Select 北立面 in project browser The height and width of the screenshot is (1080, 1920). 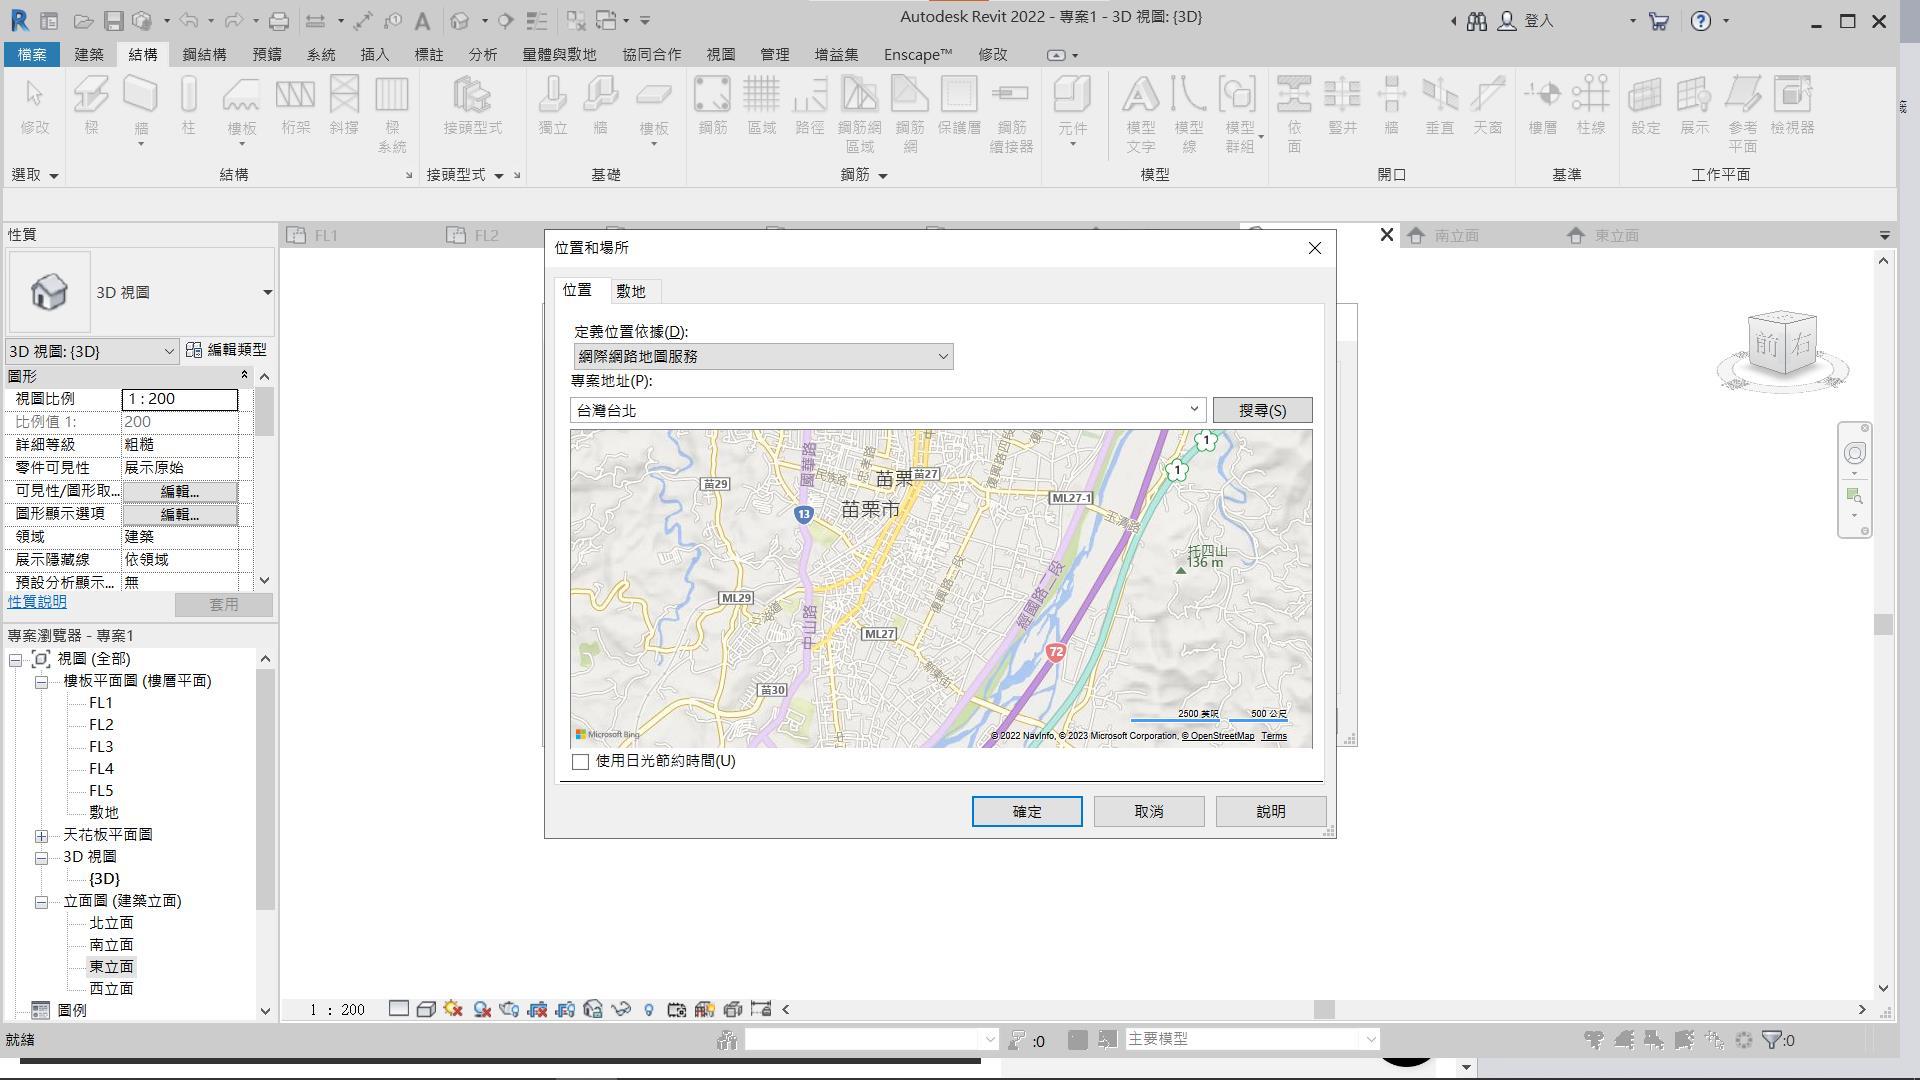pos(111,923)
